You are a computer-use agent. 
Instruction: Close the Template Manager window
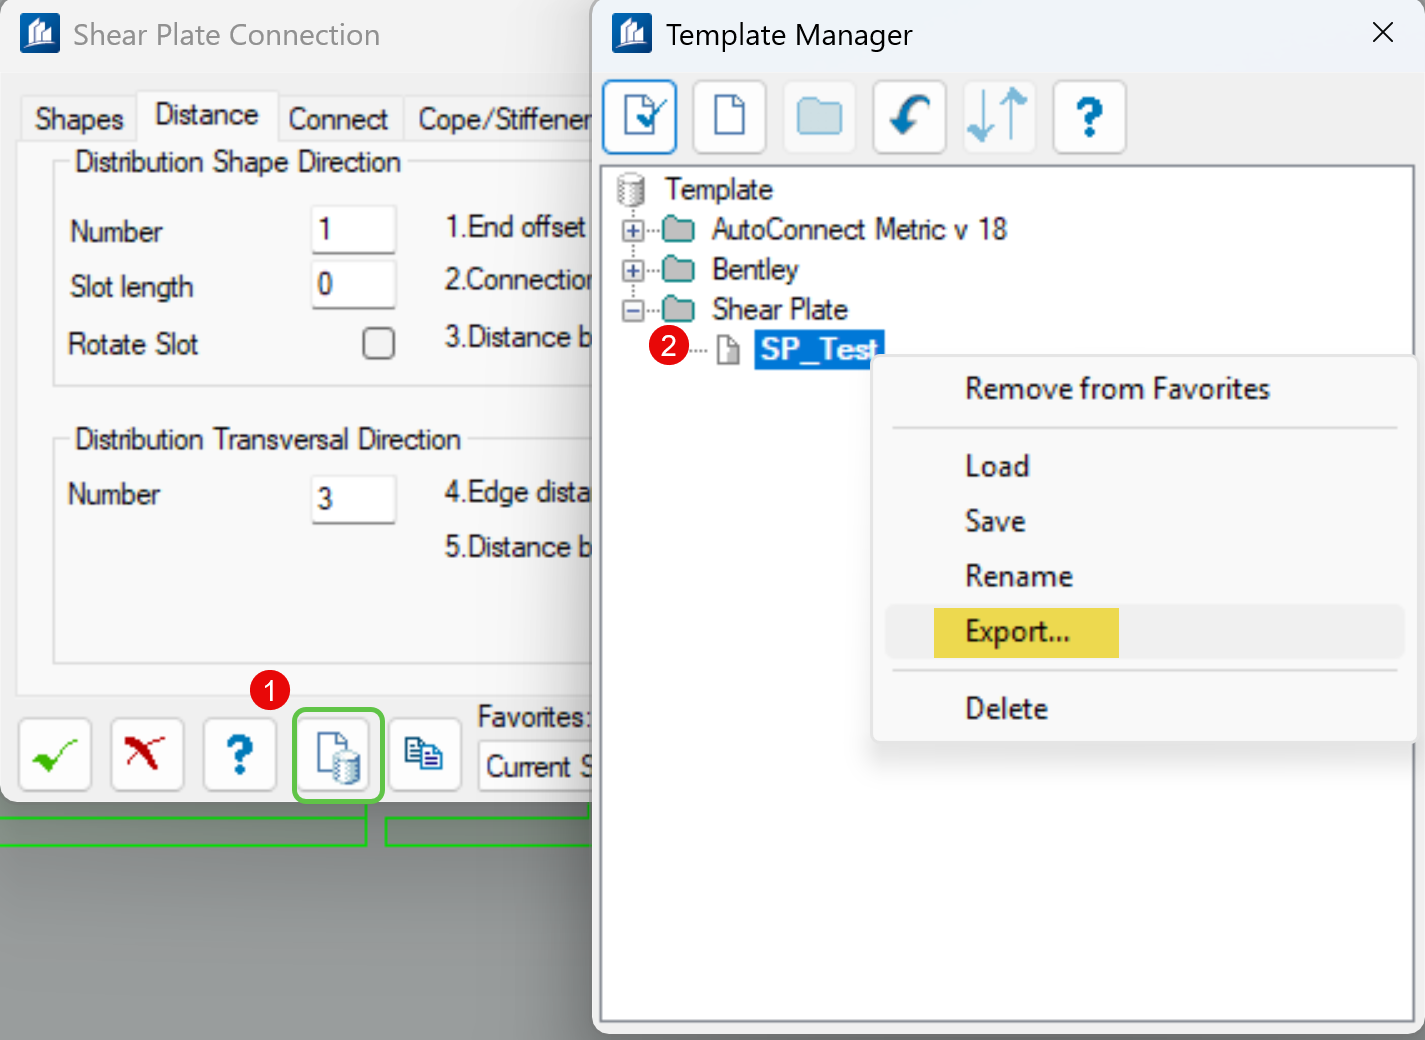[x=1383, y=32]
